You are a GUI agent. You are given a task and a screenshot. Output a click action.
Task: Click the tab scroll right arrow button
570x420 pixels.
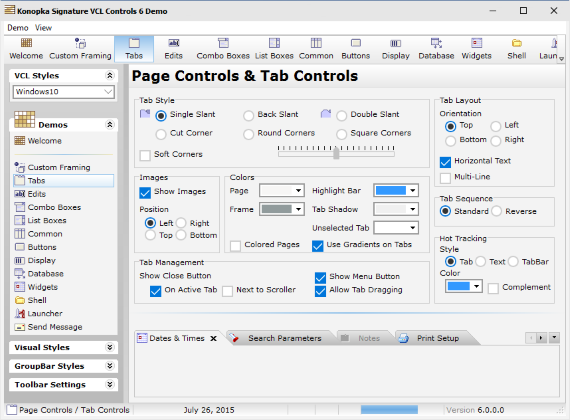[x=541, y=338]
